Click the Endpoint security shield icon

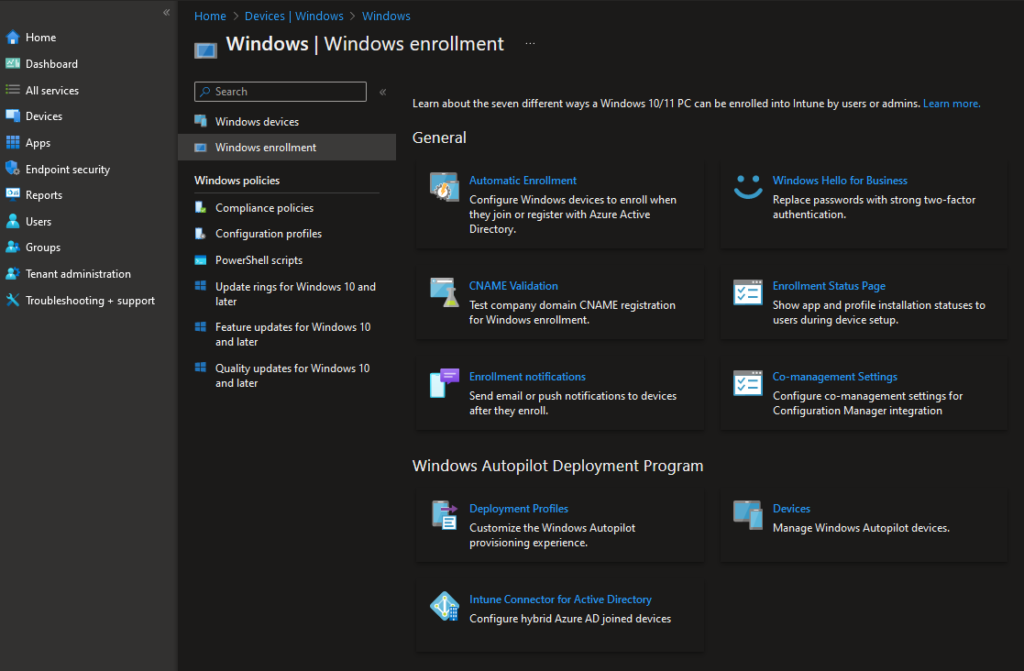point(12,169)
